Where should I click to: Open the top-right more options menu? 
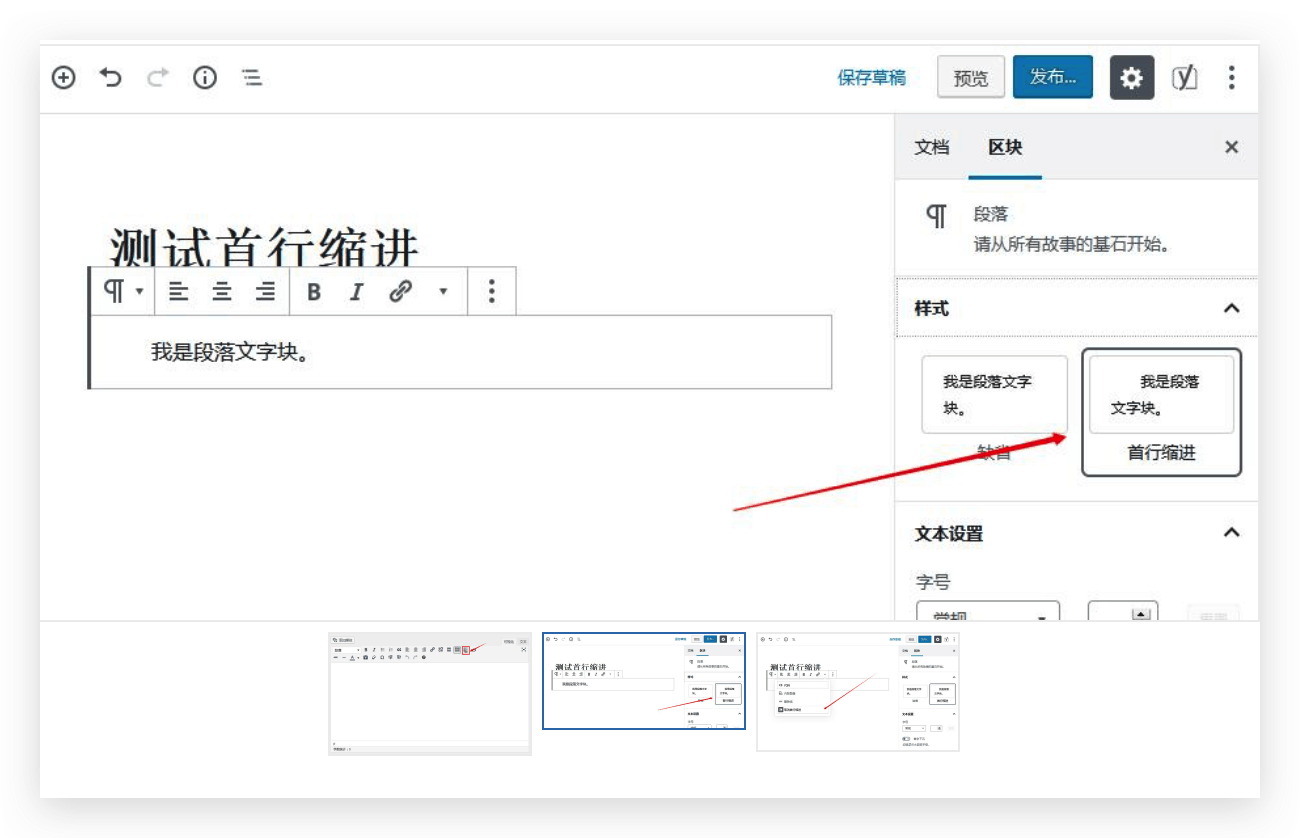[1231, 77]
